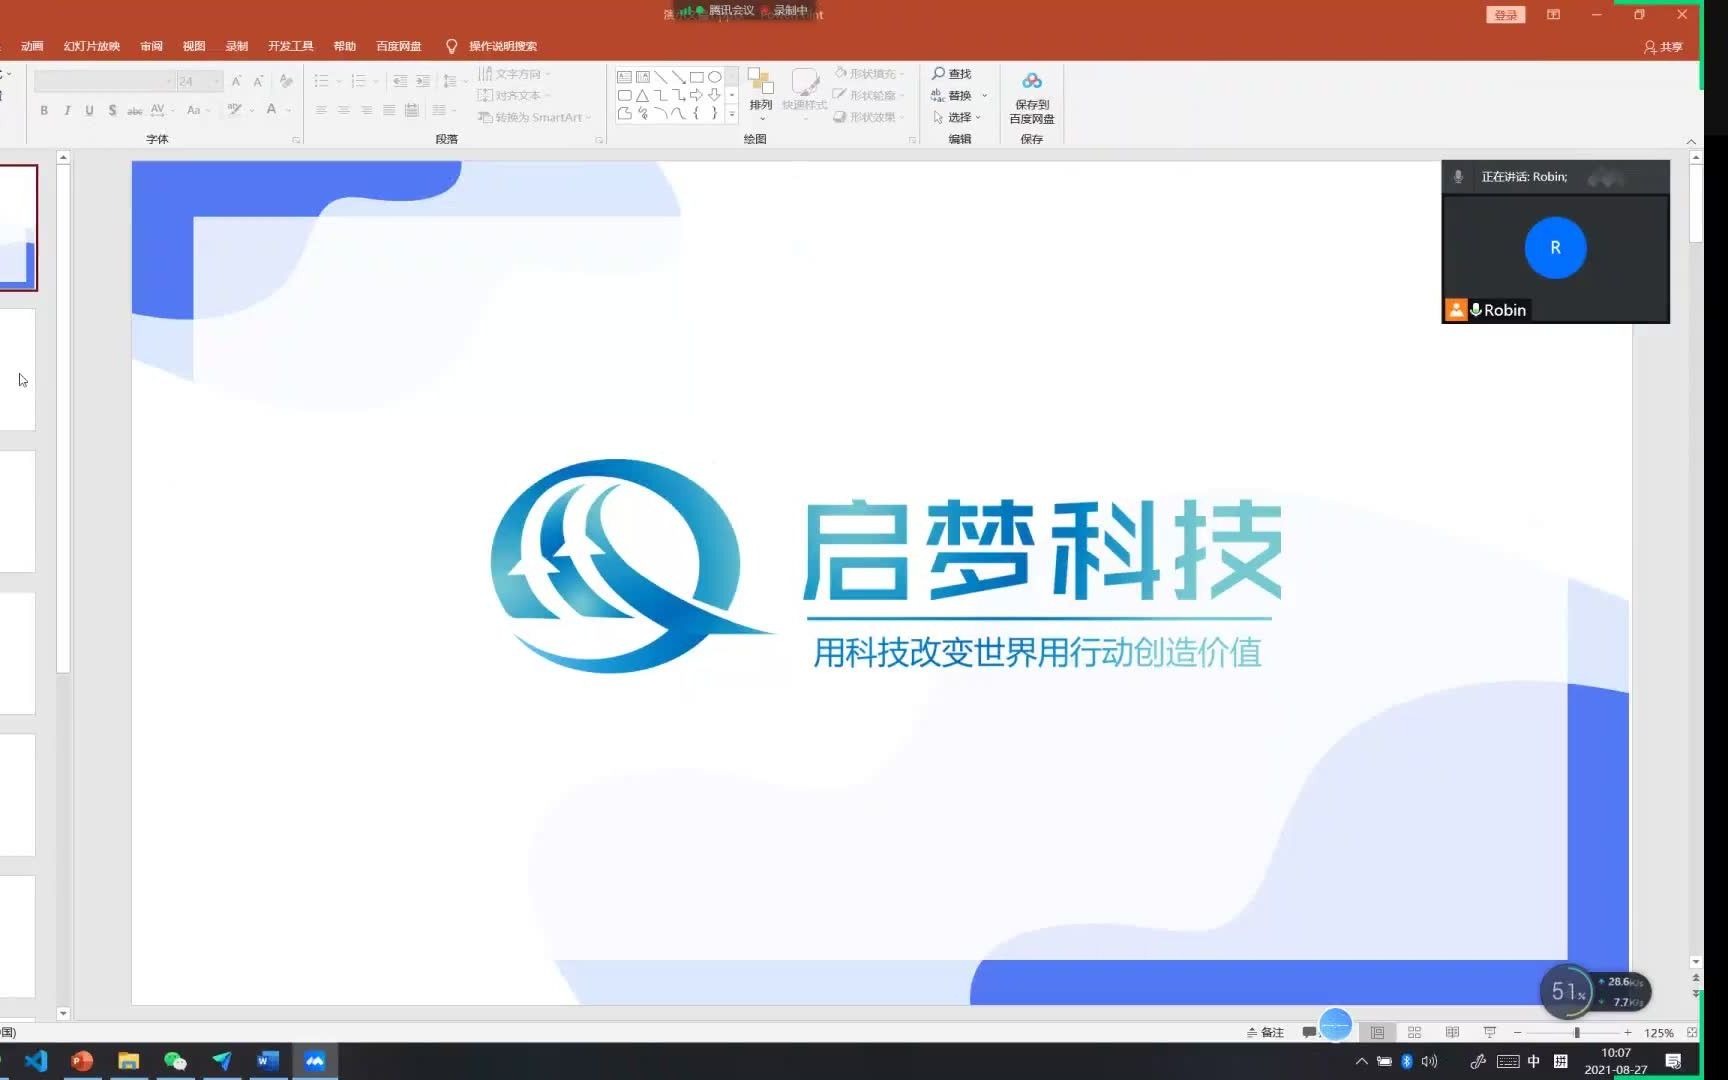The image size is (1728, 1080).
Task: Open Select (选择) dropdown
Action: click(x=956, y=117)
